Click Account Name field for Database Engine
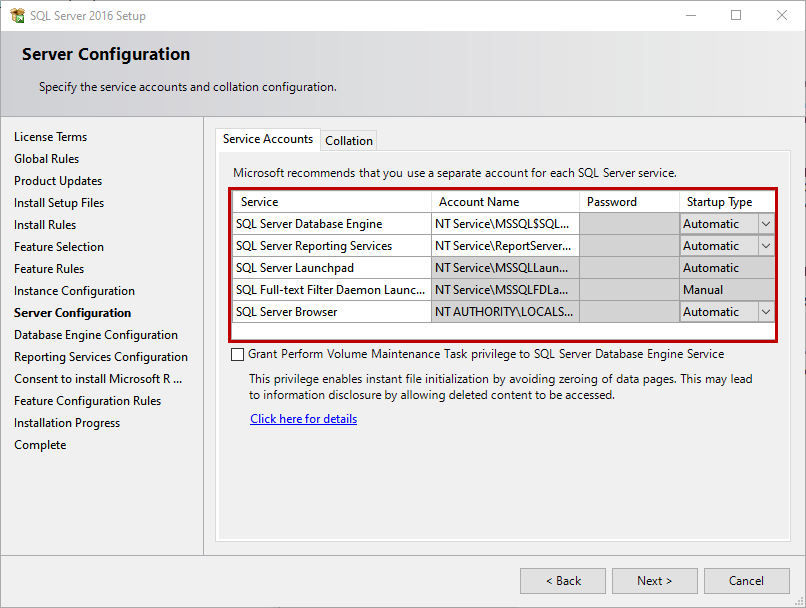The image size is (806, 608). 505,224
